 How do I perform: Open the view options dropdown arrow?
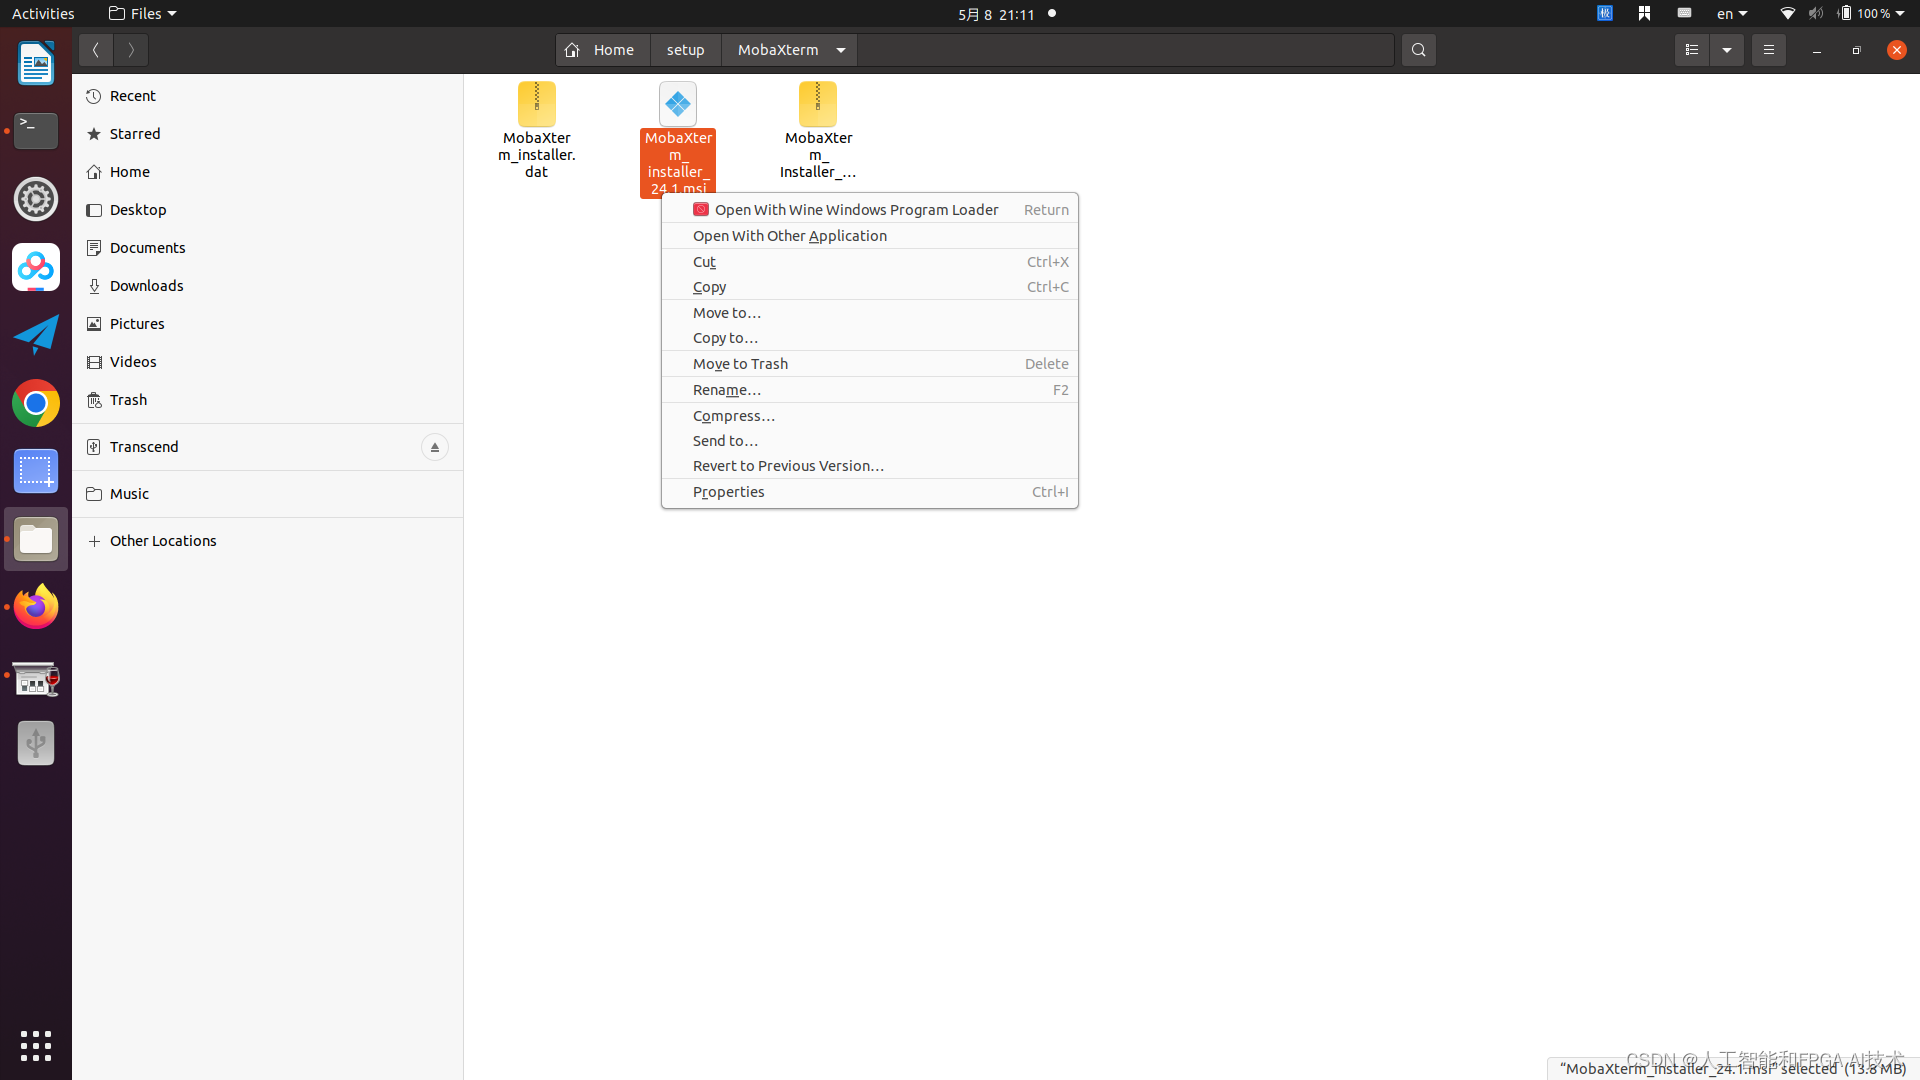1727,50
